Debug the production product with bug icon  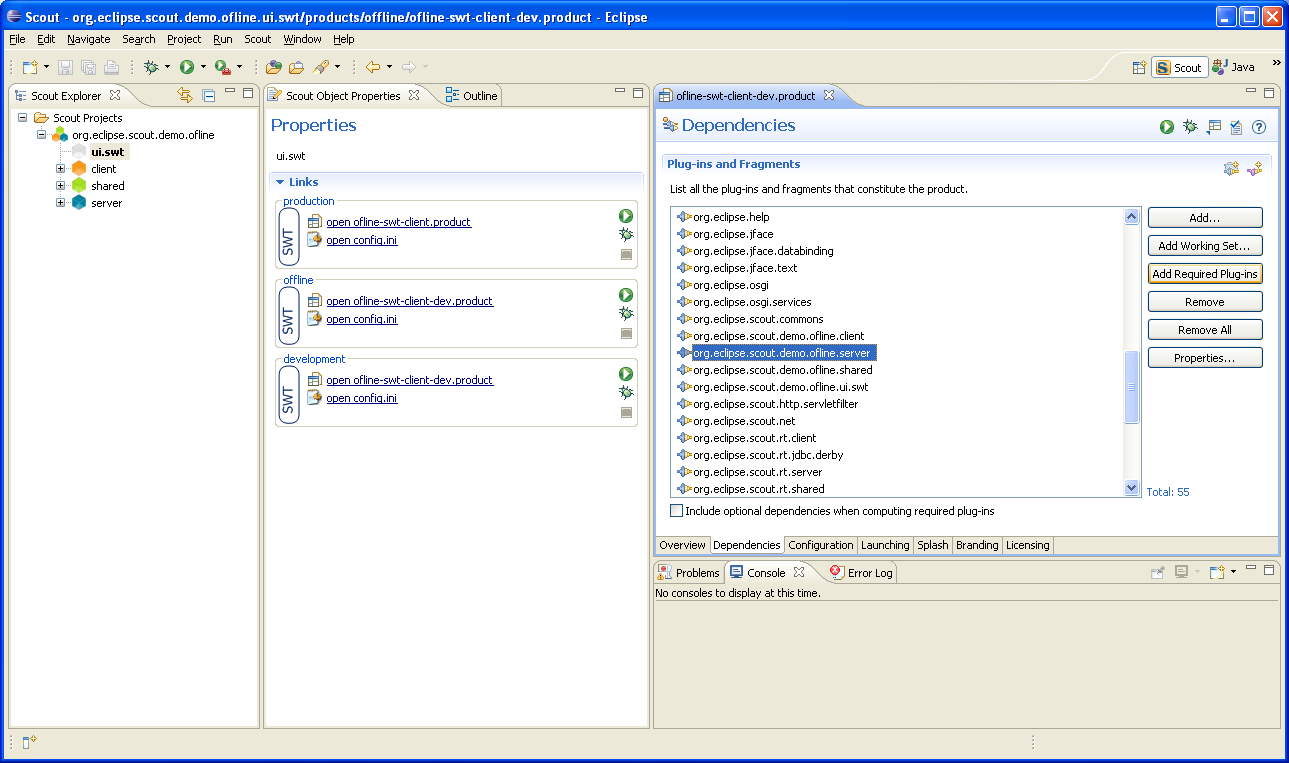click(x=626, y=234)
